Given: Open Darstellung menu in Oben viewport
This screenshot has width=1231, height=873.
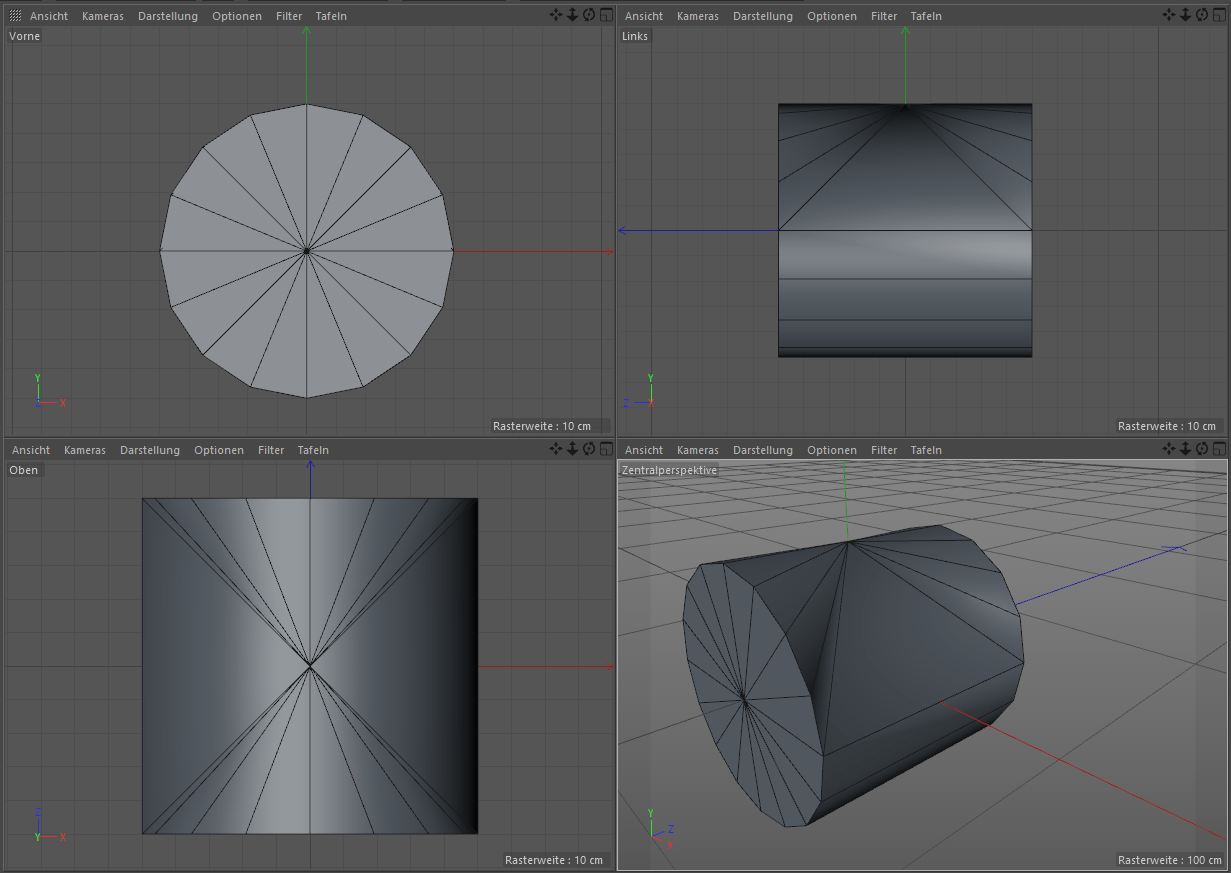Looking at the screenshot, I should tap(150, 450).
